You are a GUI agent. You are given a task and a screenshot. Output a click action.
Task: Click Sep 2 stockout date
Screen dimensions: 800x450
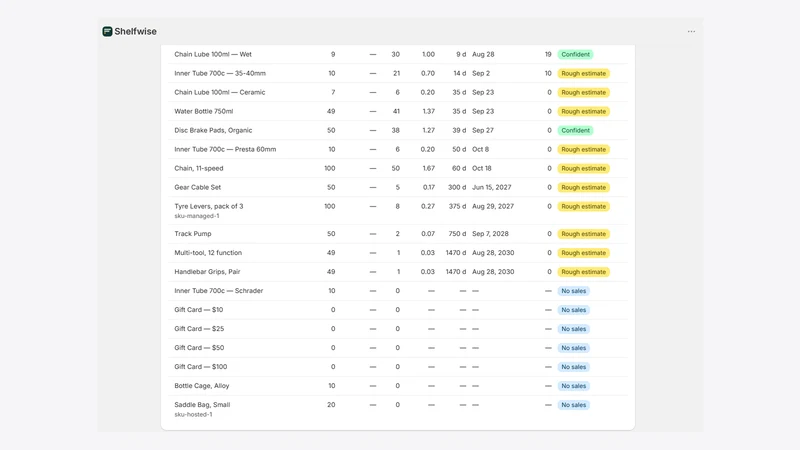pos(481,73)
